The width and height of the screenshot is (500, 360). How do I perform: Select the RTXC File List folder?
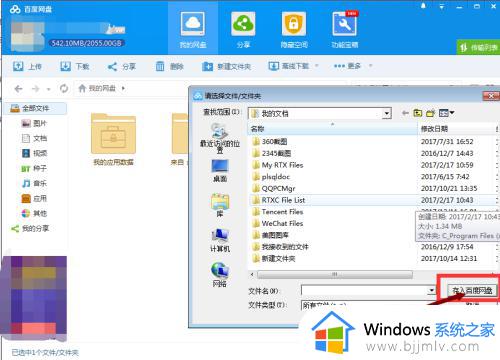[279, 200]
